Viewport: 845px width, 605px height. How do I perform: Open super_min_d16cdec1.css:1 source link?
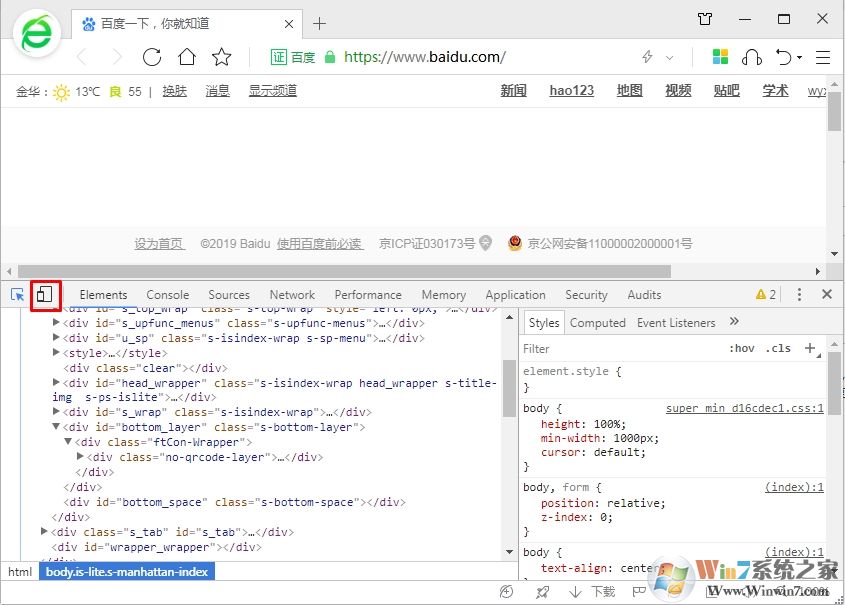coord(744,409)
